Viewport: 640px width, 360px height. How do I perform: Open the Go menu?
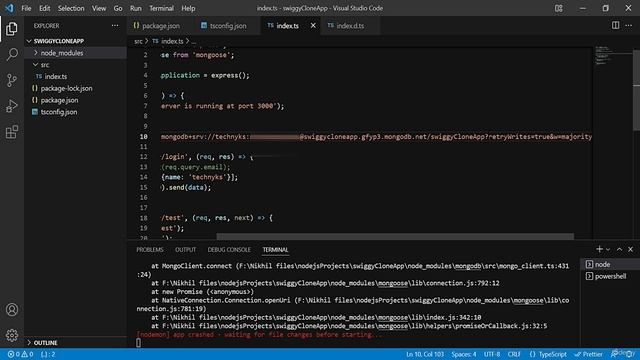tap(118, 8)
